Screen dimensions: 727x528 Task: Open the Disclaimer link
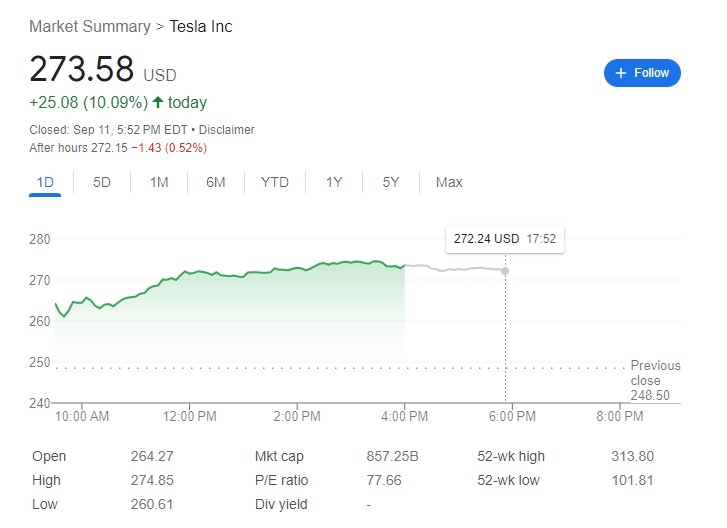(x=227, y=130)
